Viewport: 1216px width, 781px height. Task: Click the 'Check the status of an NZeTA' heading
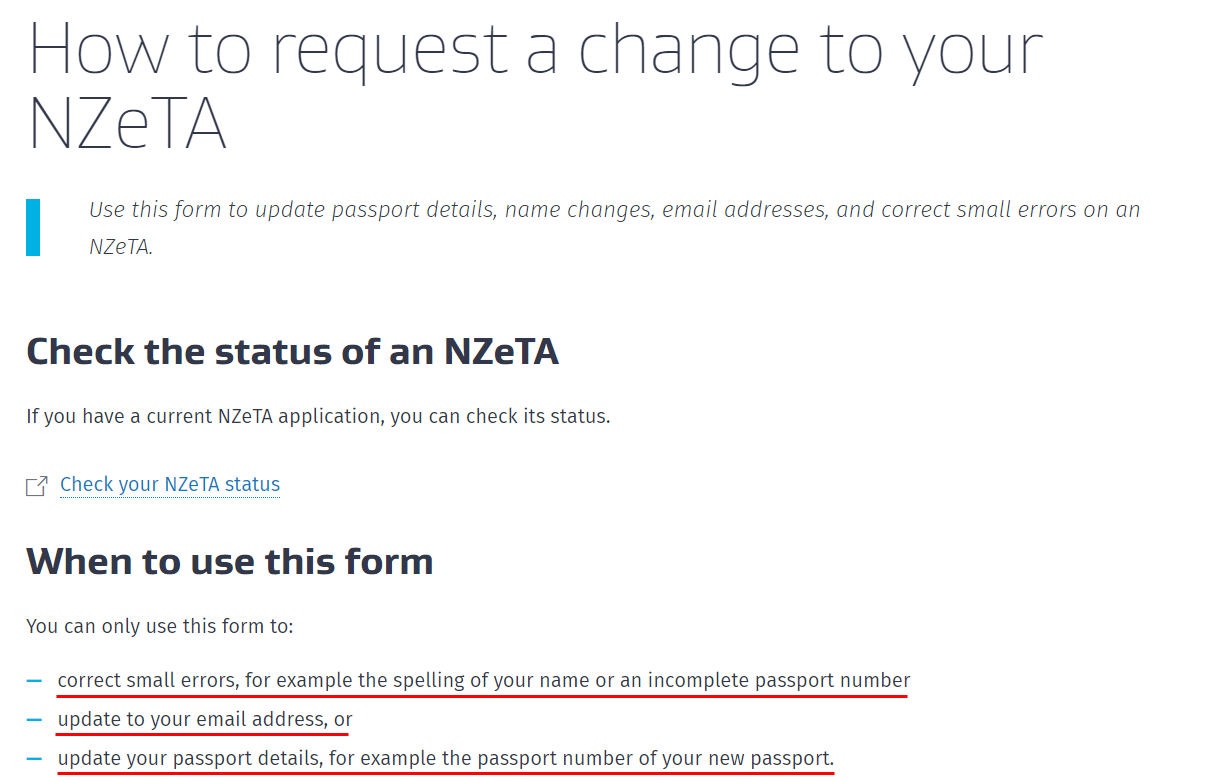tap(292, 352)
